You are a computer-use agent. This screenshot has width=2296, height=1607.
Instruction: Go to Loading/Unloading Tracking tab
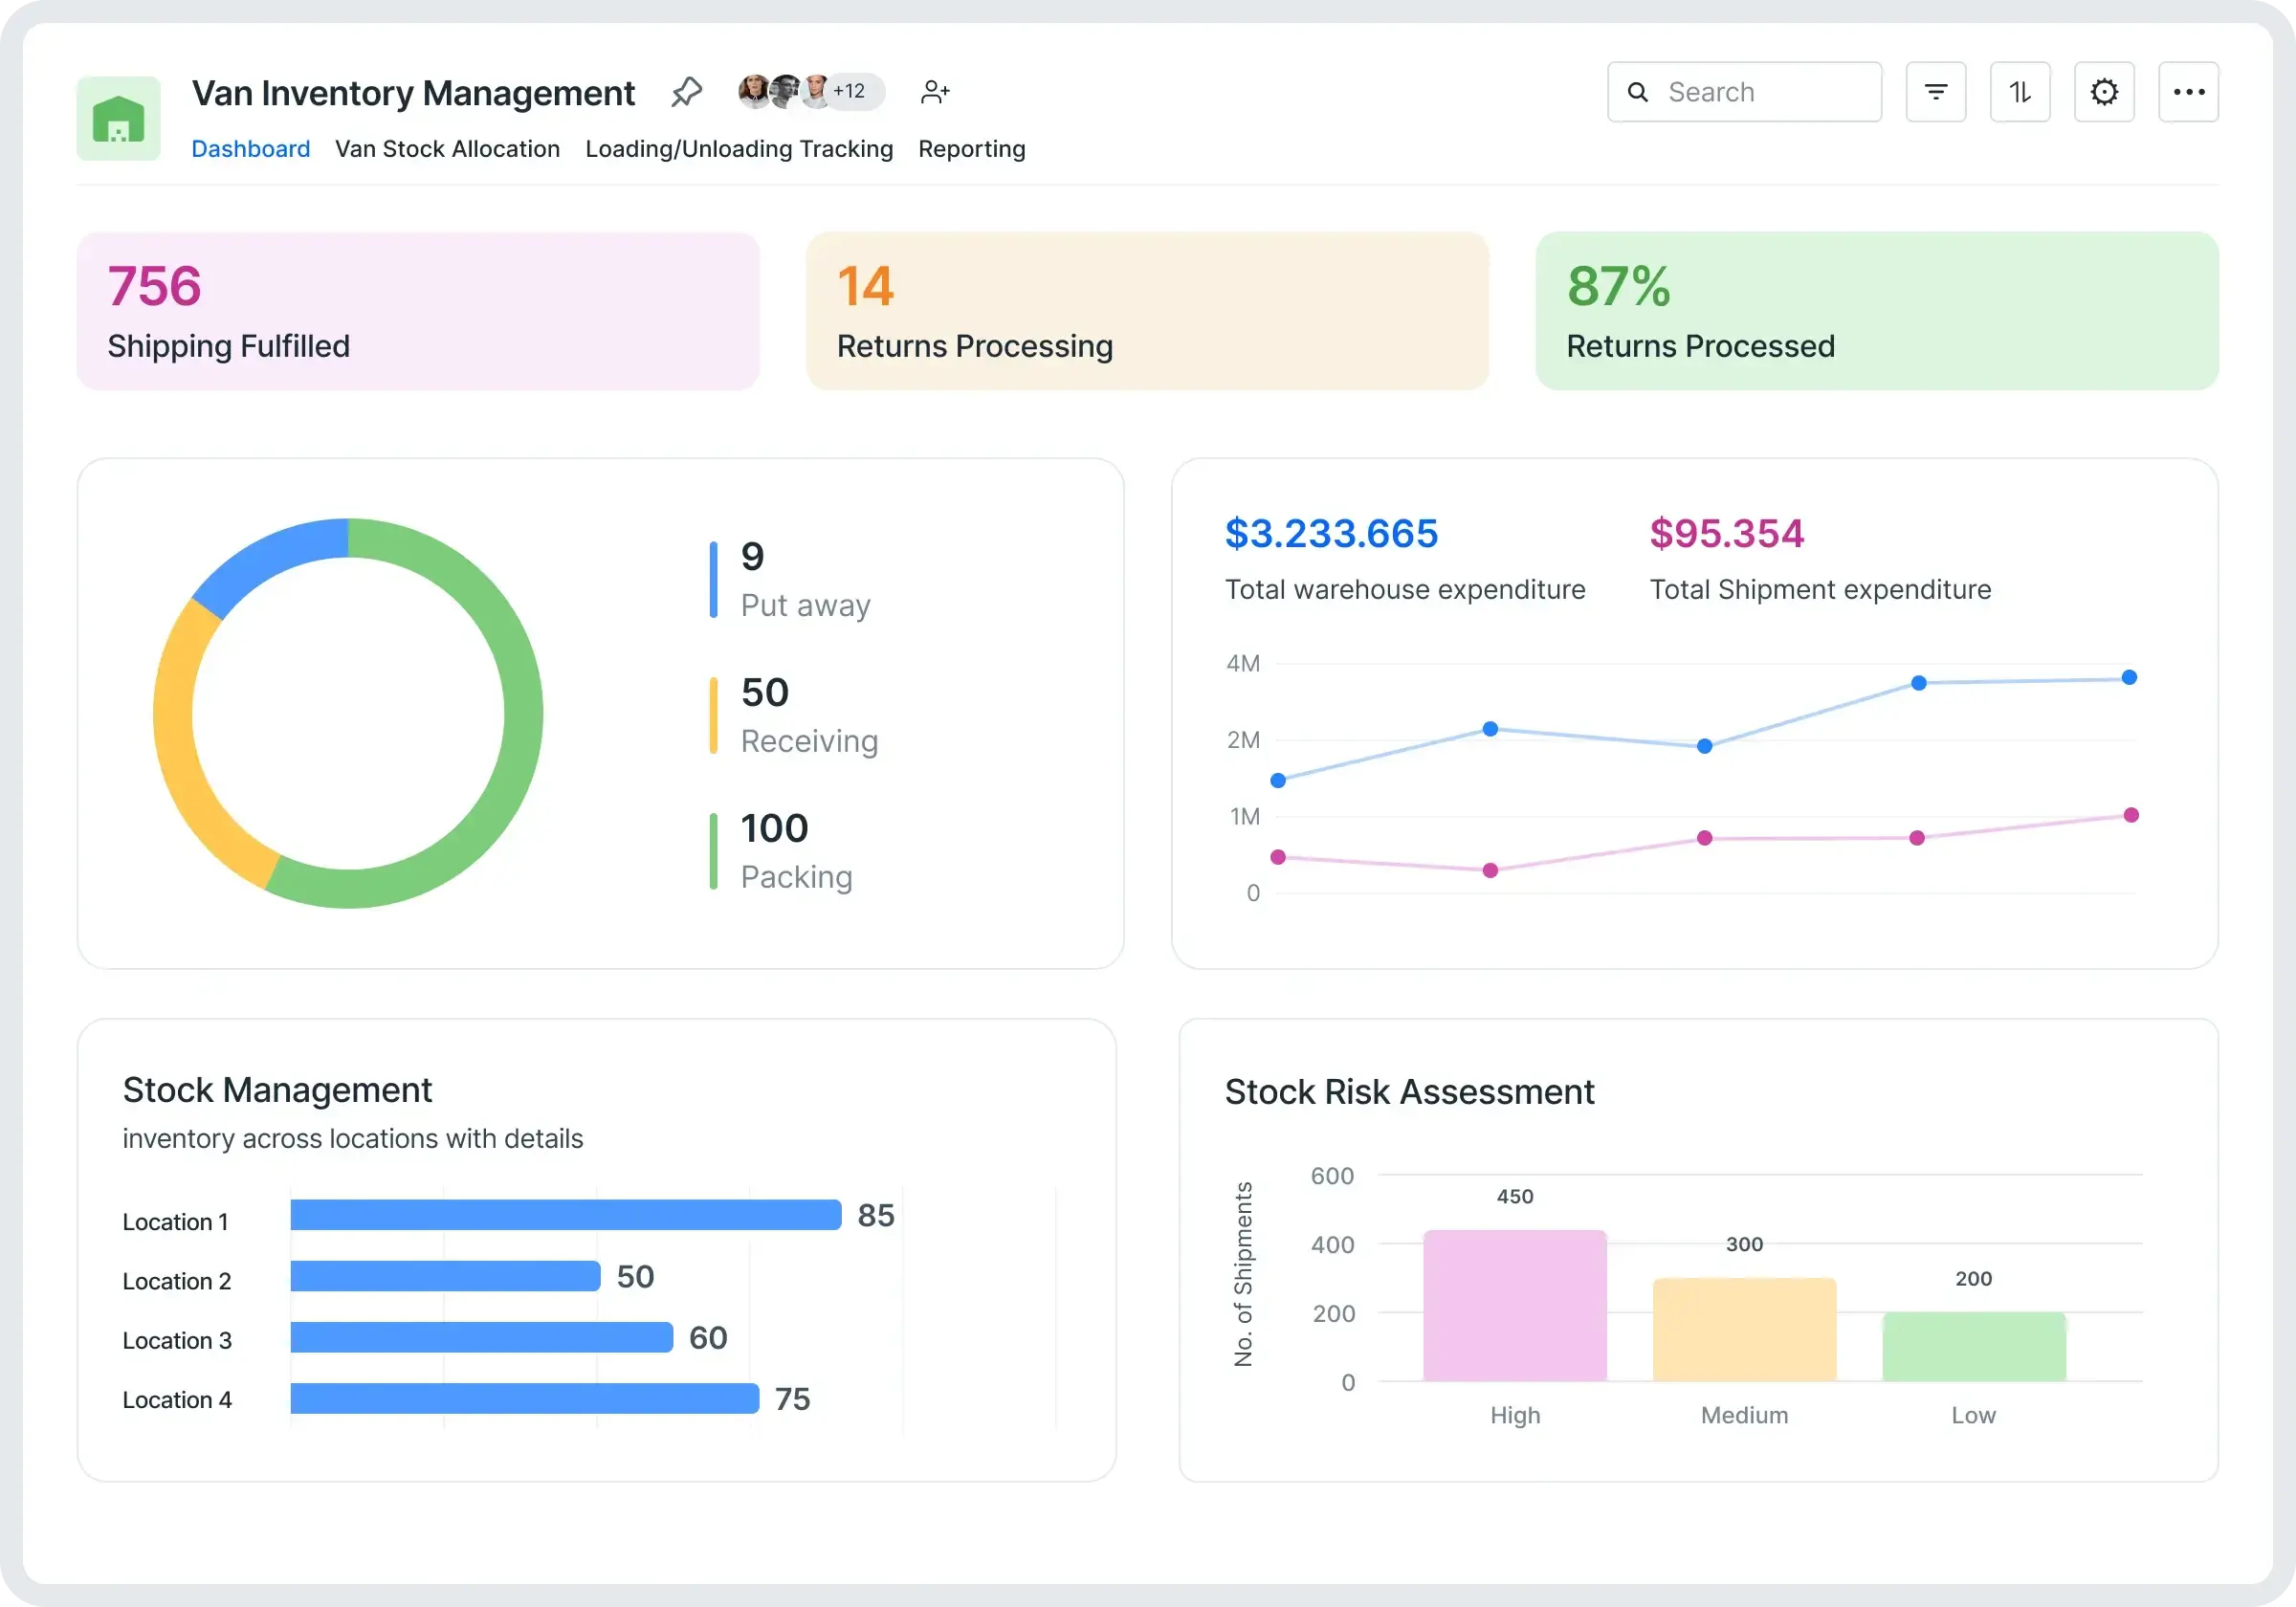738,149
